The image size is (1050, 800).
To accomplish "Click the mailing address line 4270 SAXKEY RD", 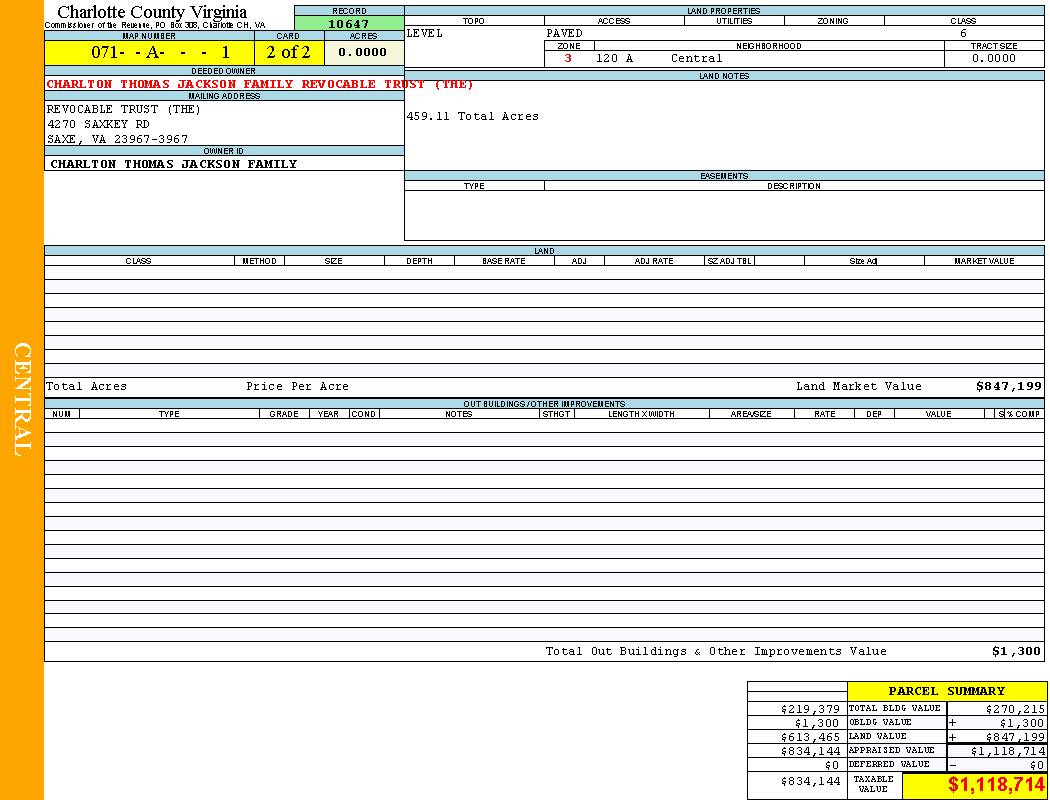I will click(98, 124).
